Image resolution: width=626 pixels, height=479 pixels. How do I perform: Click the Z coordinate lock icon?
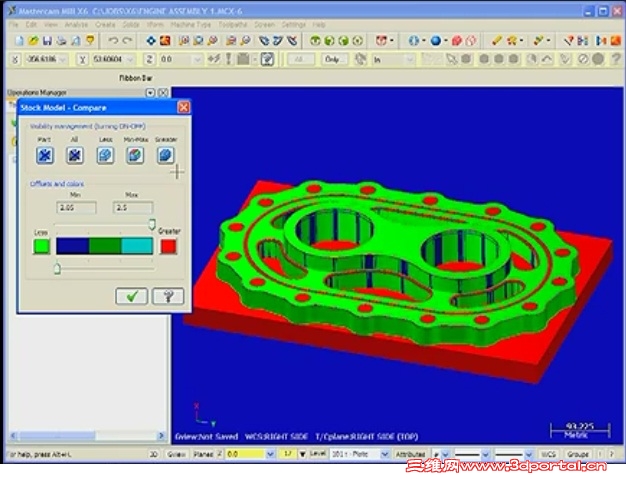coord(149,59)
